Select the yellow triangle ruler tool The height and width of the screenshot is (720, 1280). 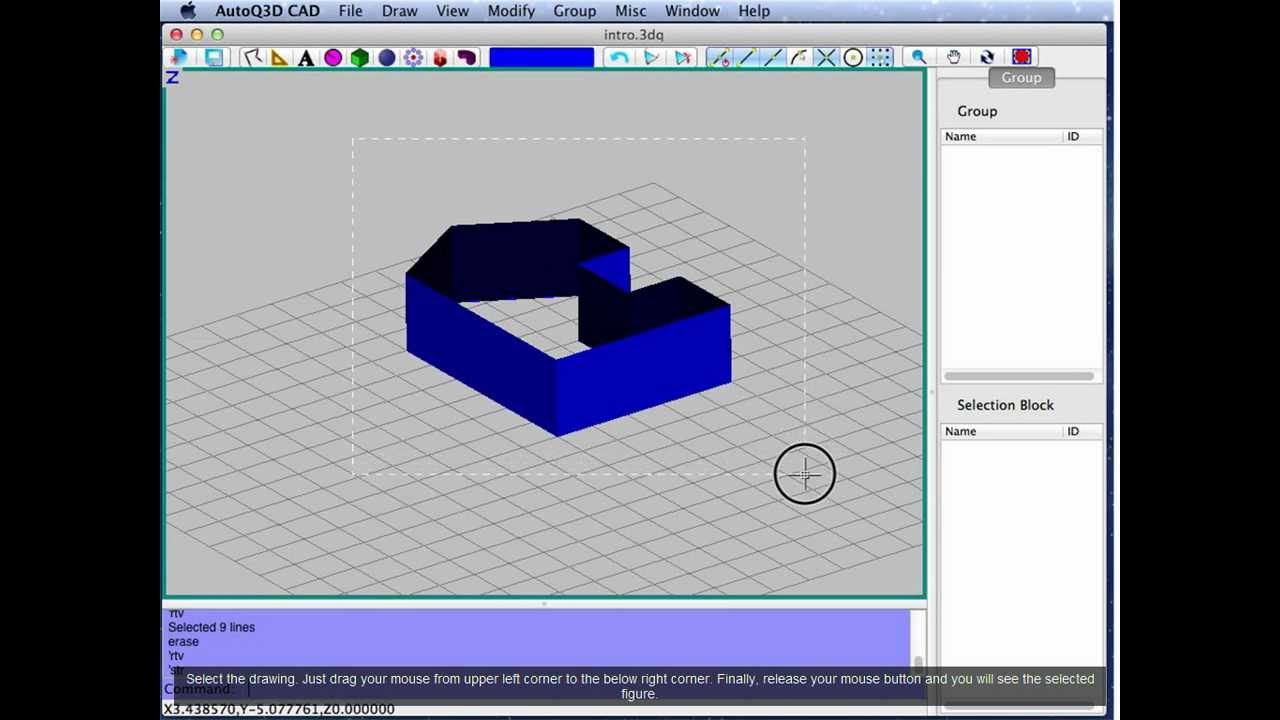pos(279,58)
